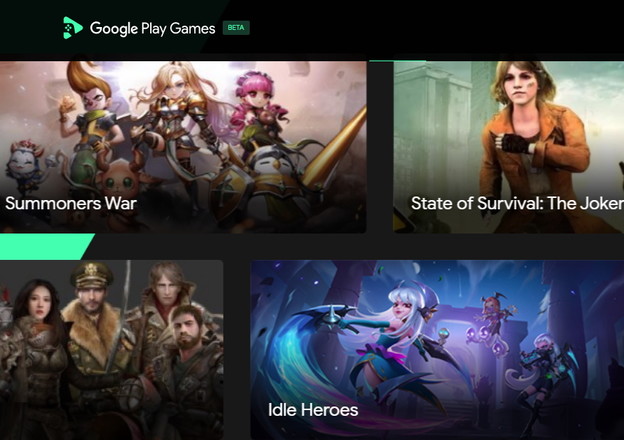
Task: Click the Summoners War title label
Action: (x=71, y=203)
